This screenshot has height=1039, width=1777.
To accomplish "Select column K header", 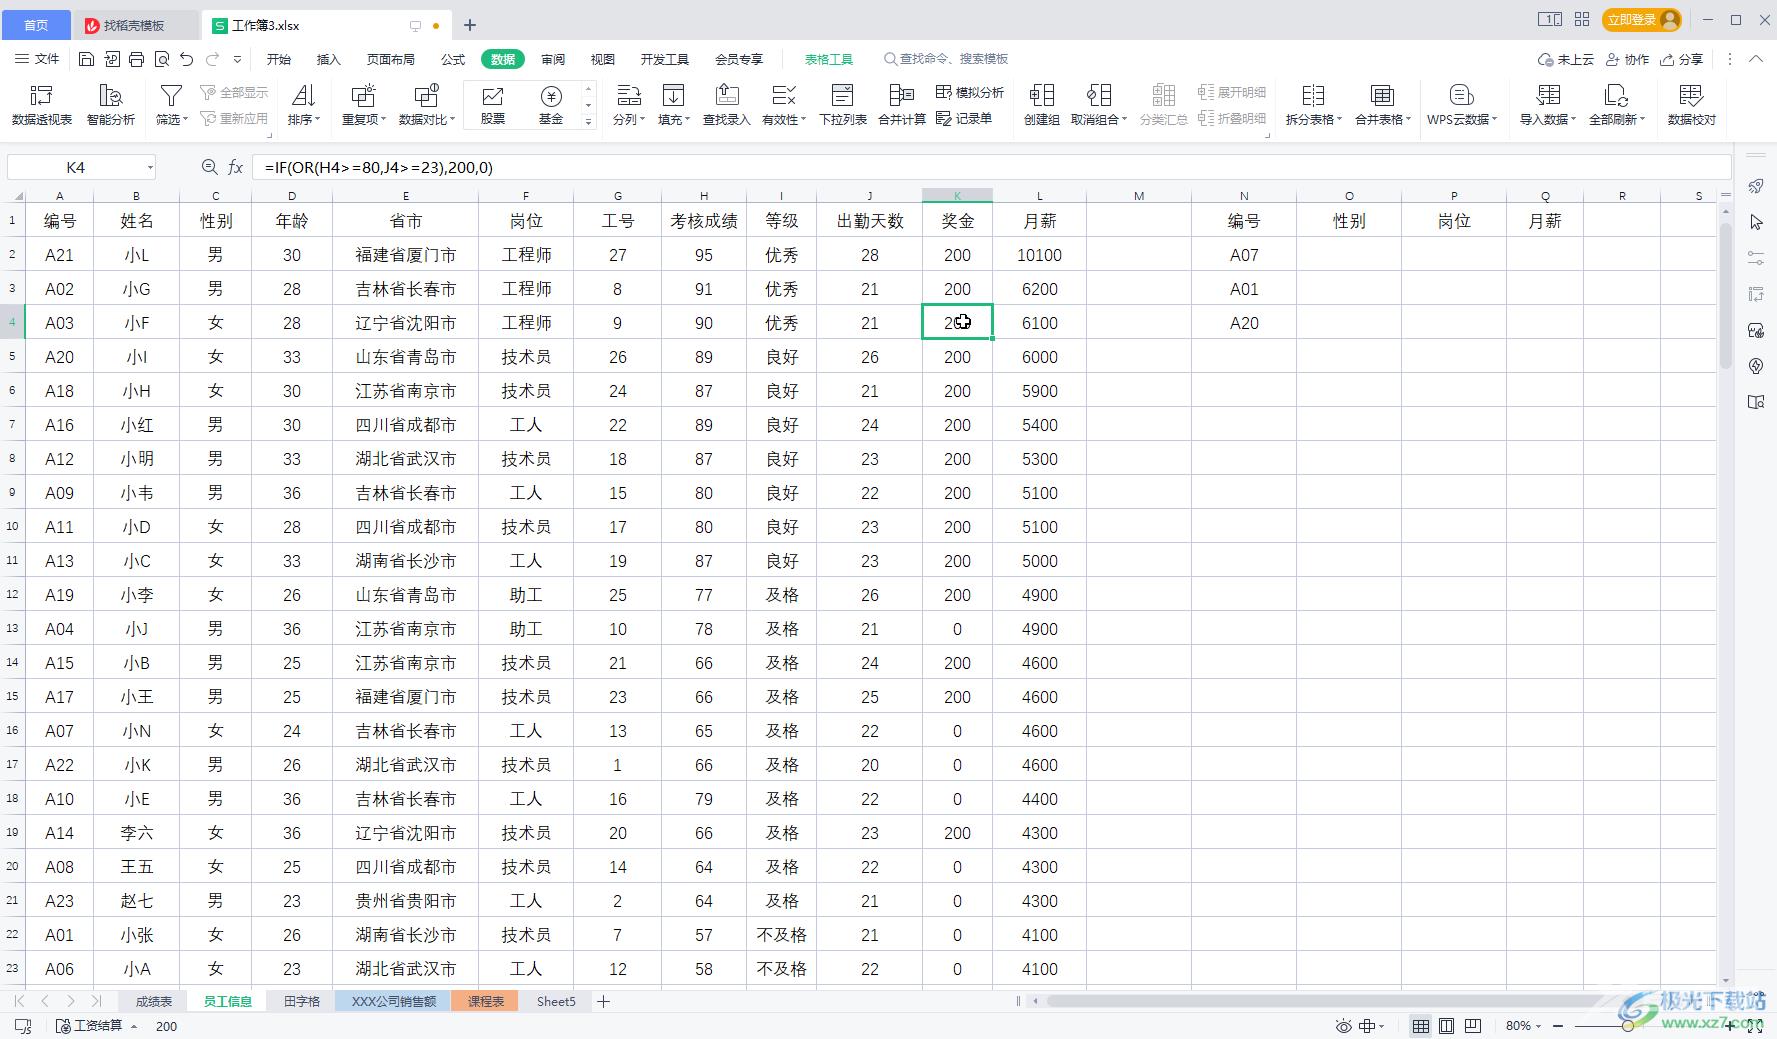I will 957,196.
